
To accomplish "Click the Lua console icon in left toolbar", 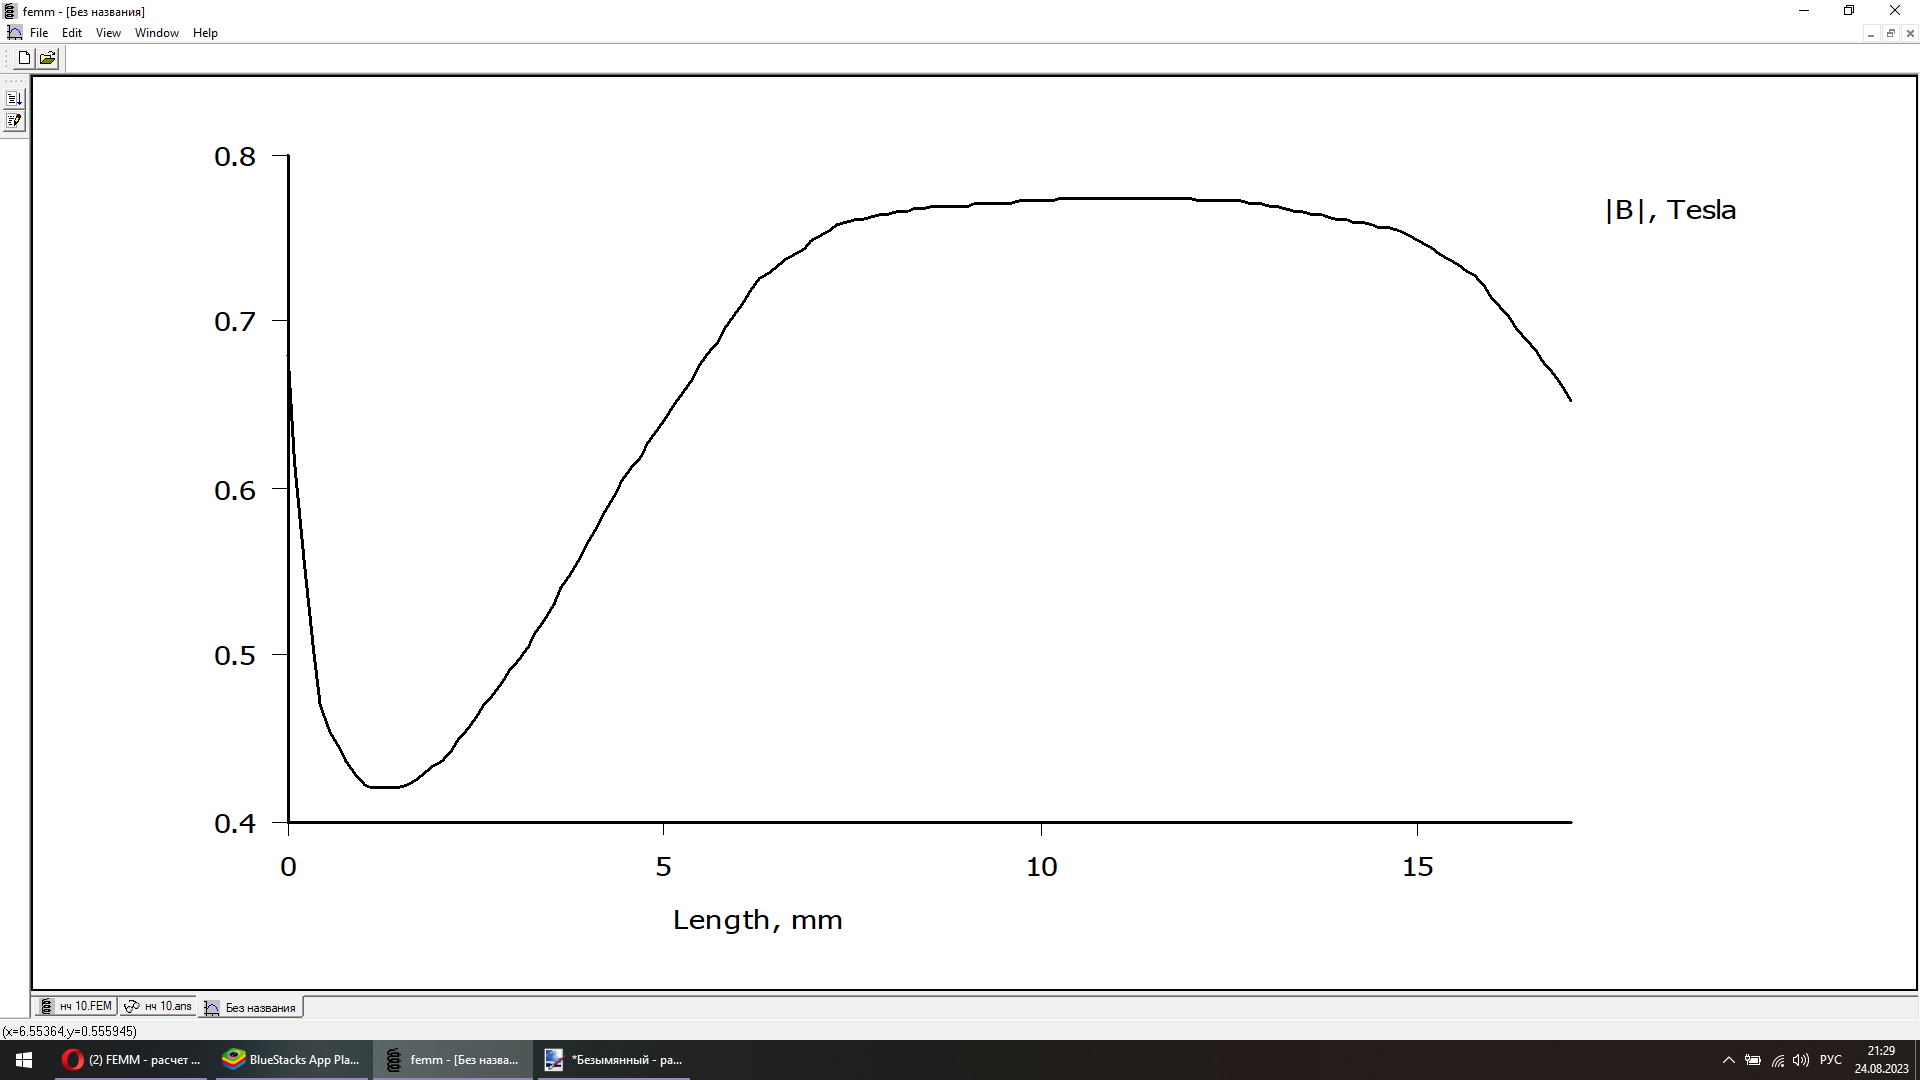I will coord(14,98).
